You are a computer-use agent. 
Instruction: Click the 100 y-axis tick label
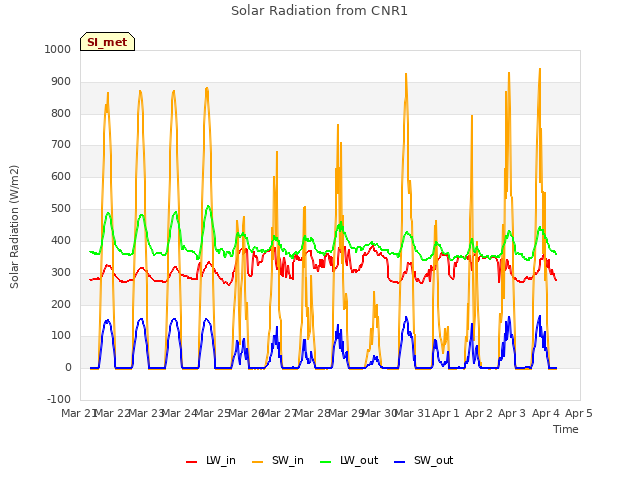click(x=61, y=336)
